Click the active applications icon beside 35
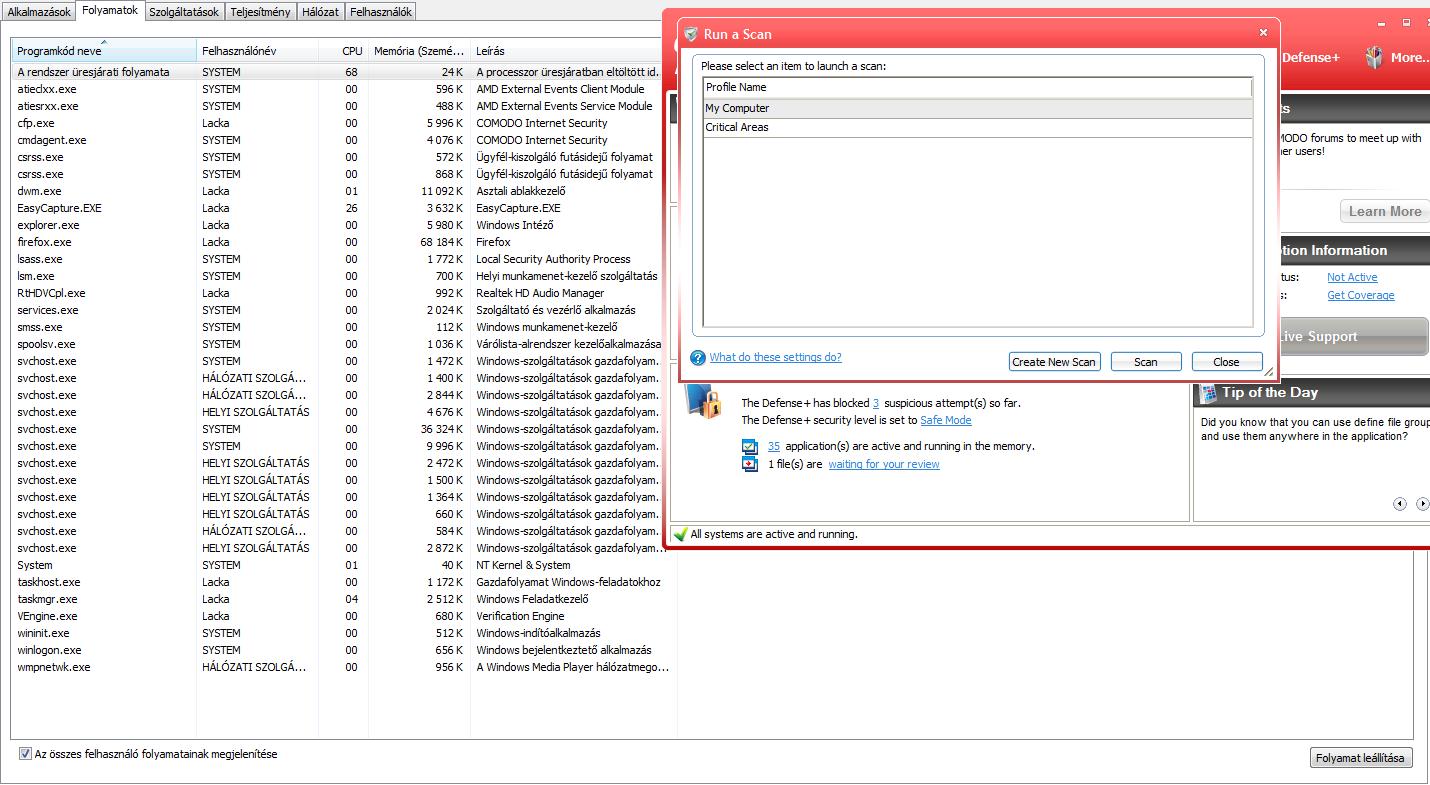This screenshot has height=785, width=1430. click(750, 447)
